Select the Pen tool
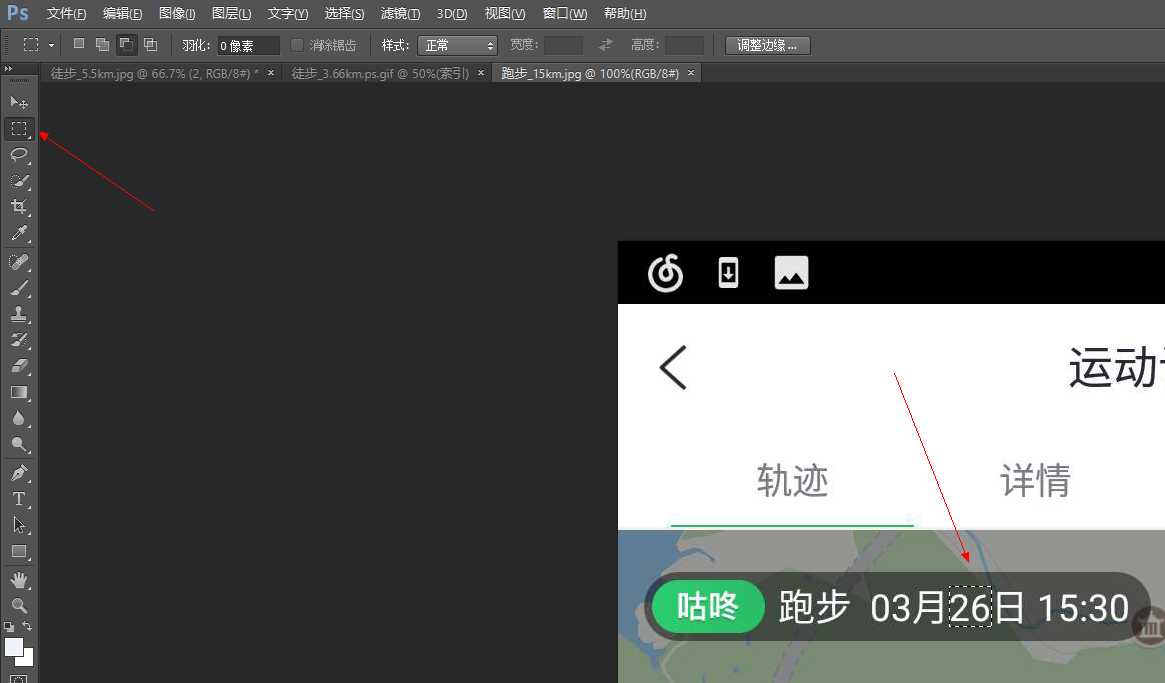The image size is (1165, 683). tap(19, 473)
